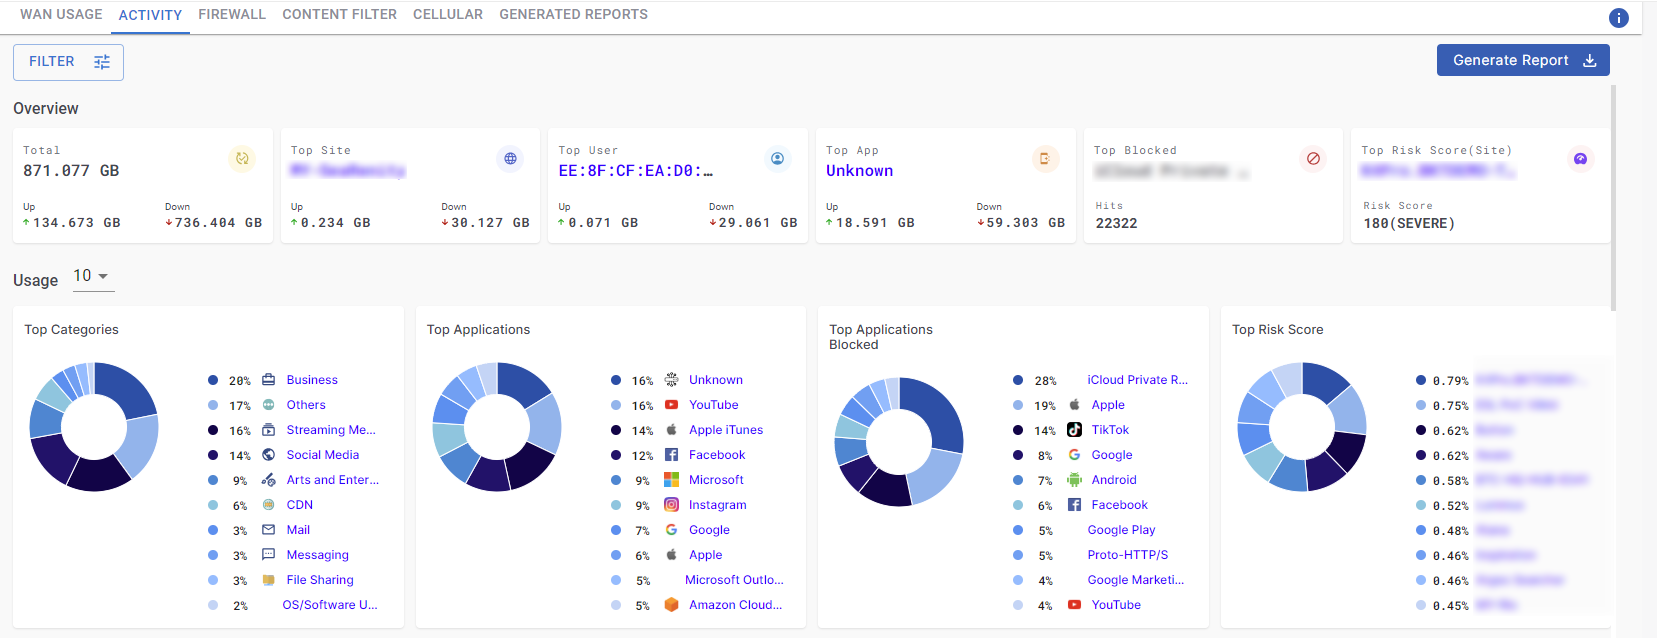This screenshot has height=638, width=1657.
Task: Click the vertical scrollbar on right edge
Action: pyautogui.click(x=1612, y=200)
